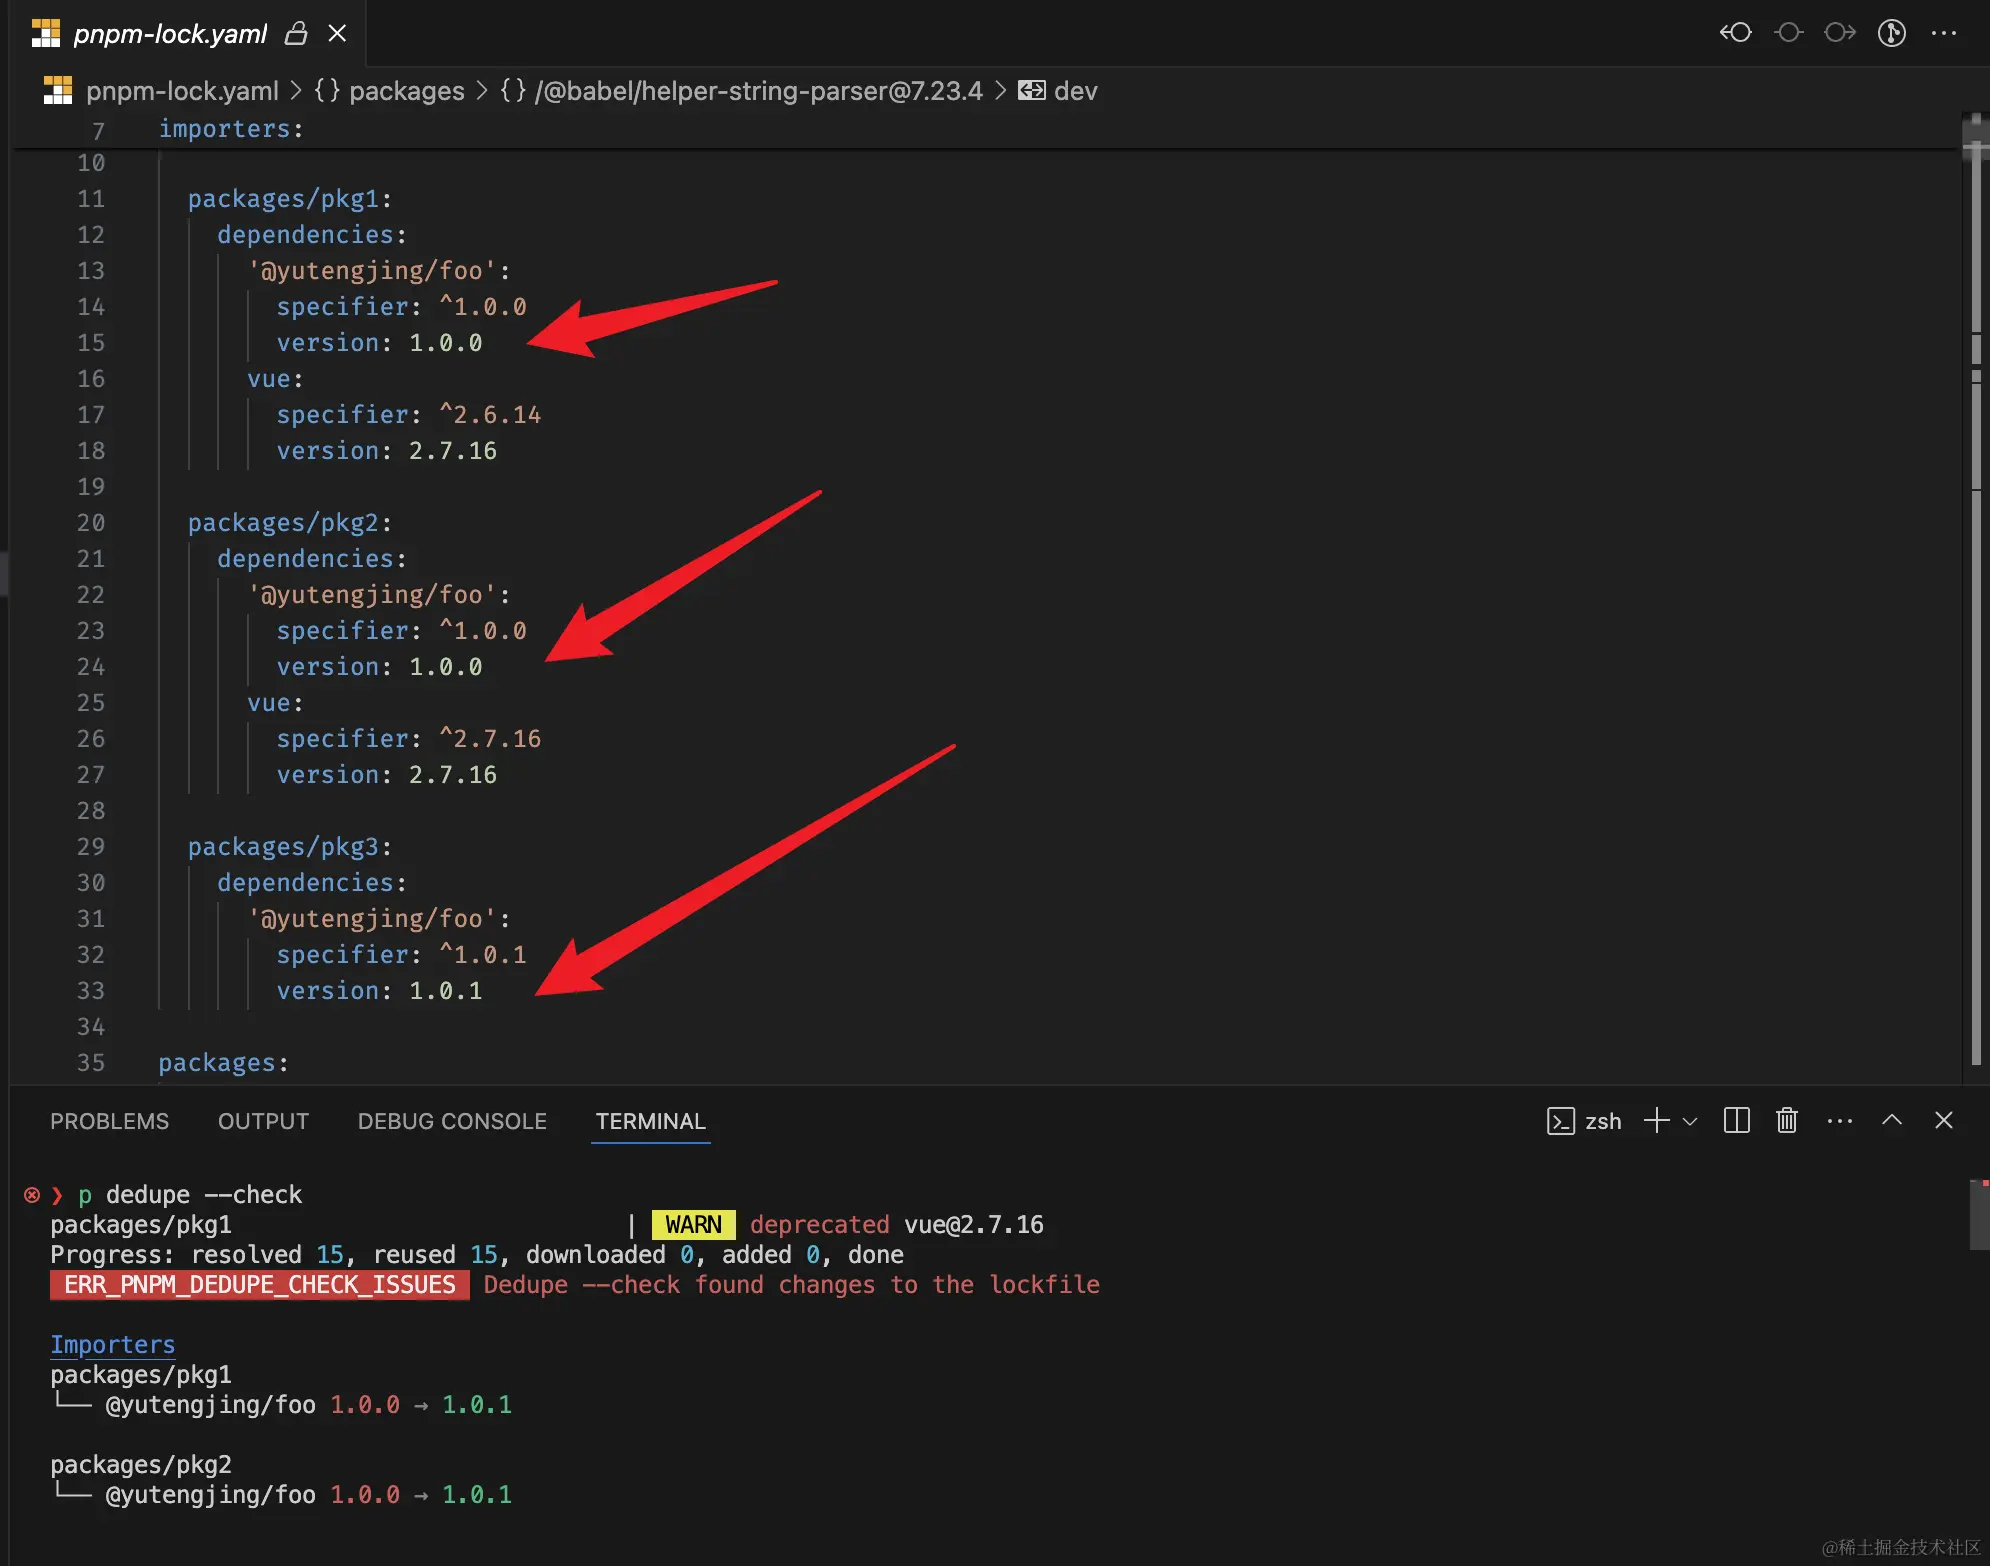Click specifier ^1.0.1 on line 32
Screen dimensions: 1990x1566
click(x=401, y=955)
